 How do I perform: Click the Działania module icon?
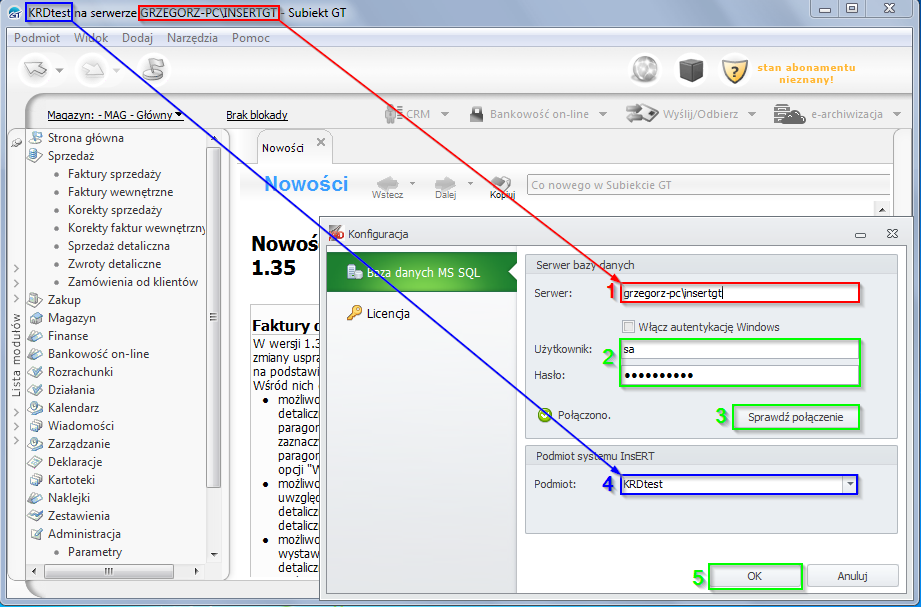tap(35, 390)
